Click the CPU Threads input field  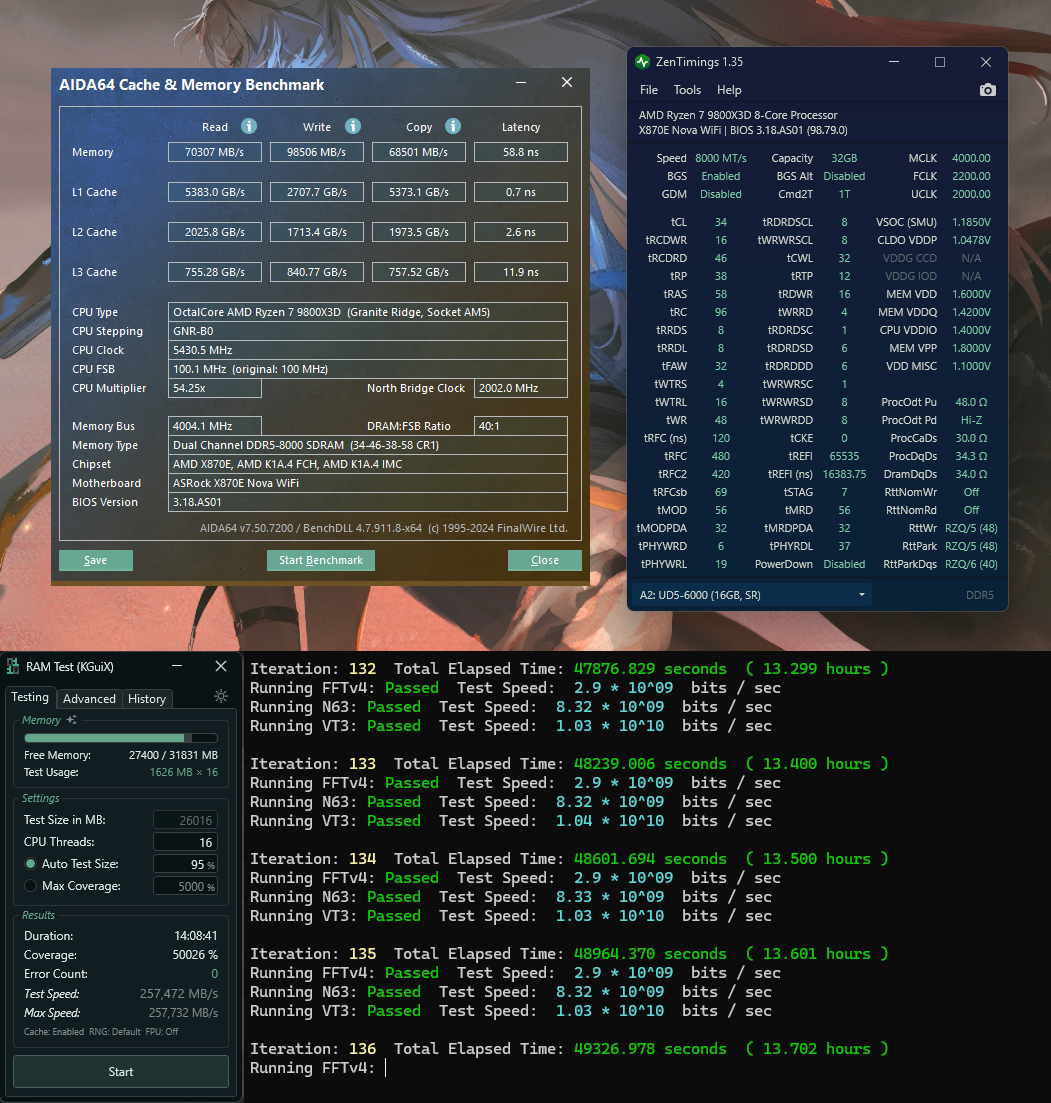click(185, 842)
